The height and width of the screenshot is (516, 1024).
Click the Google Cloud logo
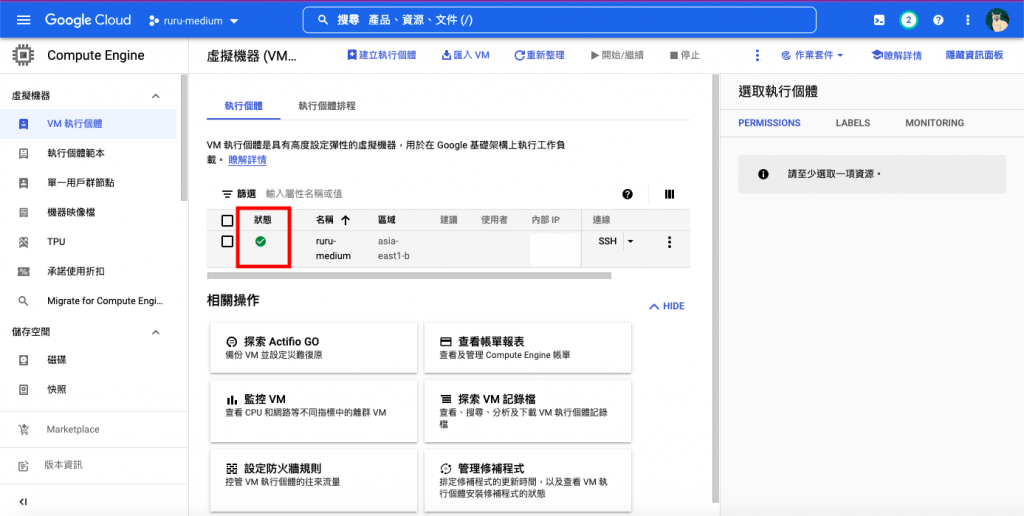point(88,20)
